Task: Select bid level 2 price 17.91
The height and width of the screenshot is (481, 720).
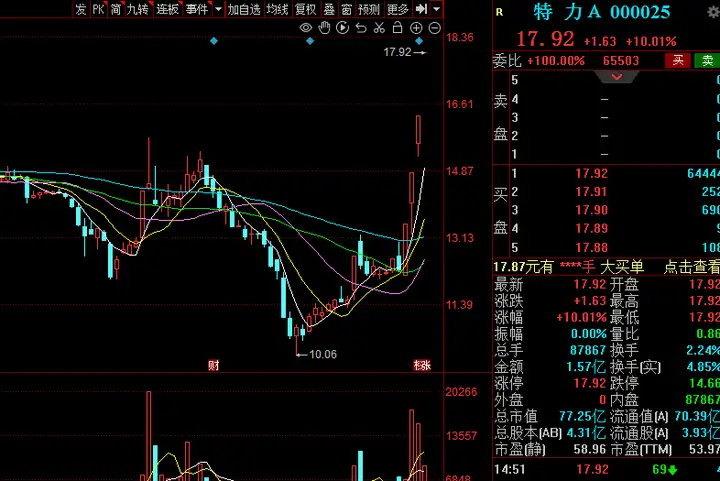Action: tap(591, 192)
